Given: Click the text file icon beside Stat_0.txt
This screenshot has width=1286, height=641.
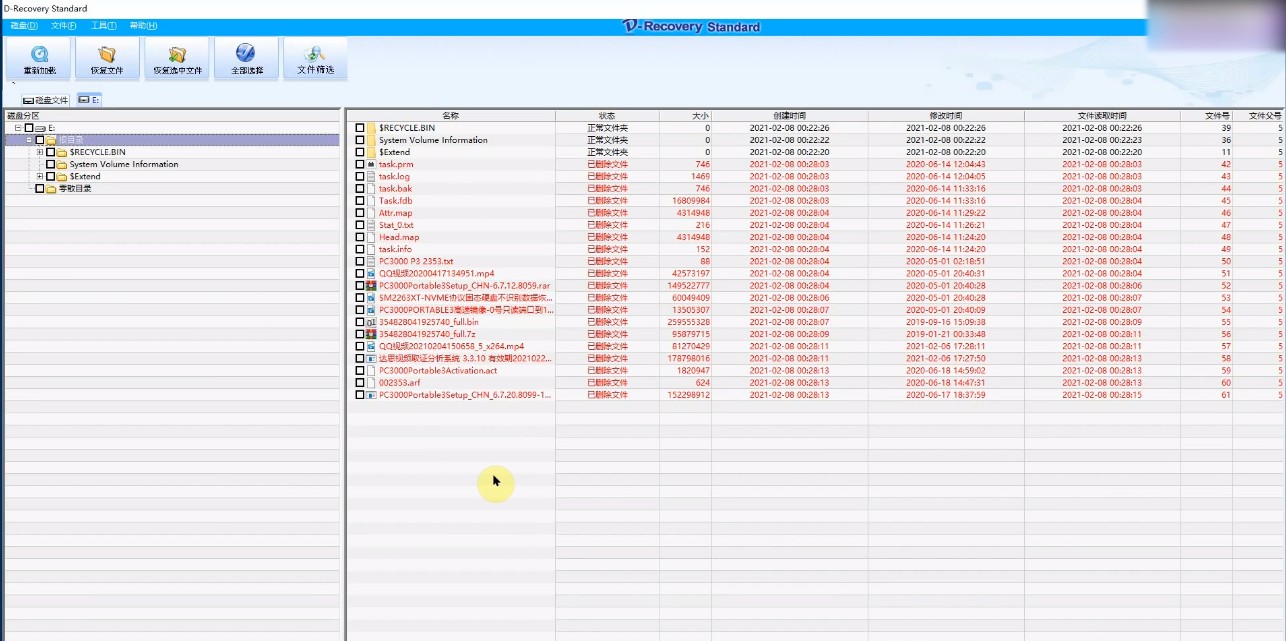Looking at the screenshot, I should (x=371, y=225).
